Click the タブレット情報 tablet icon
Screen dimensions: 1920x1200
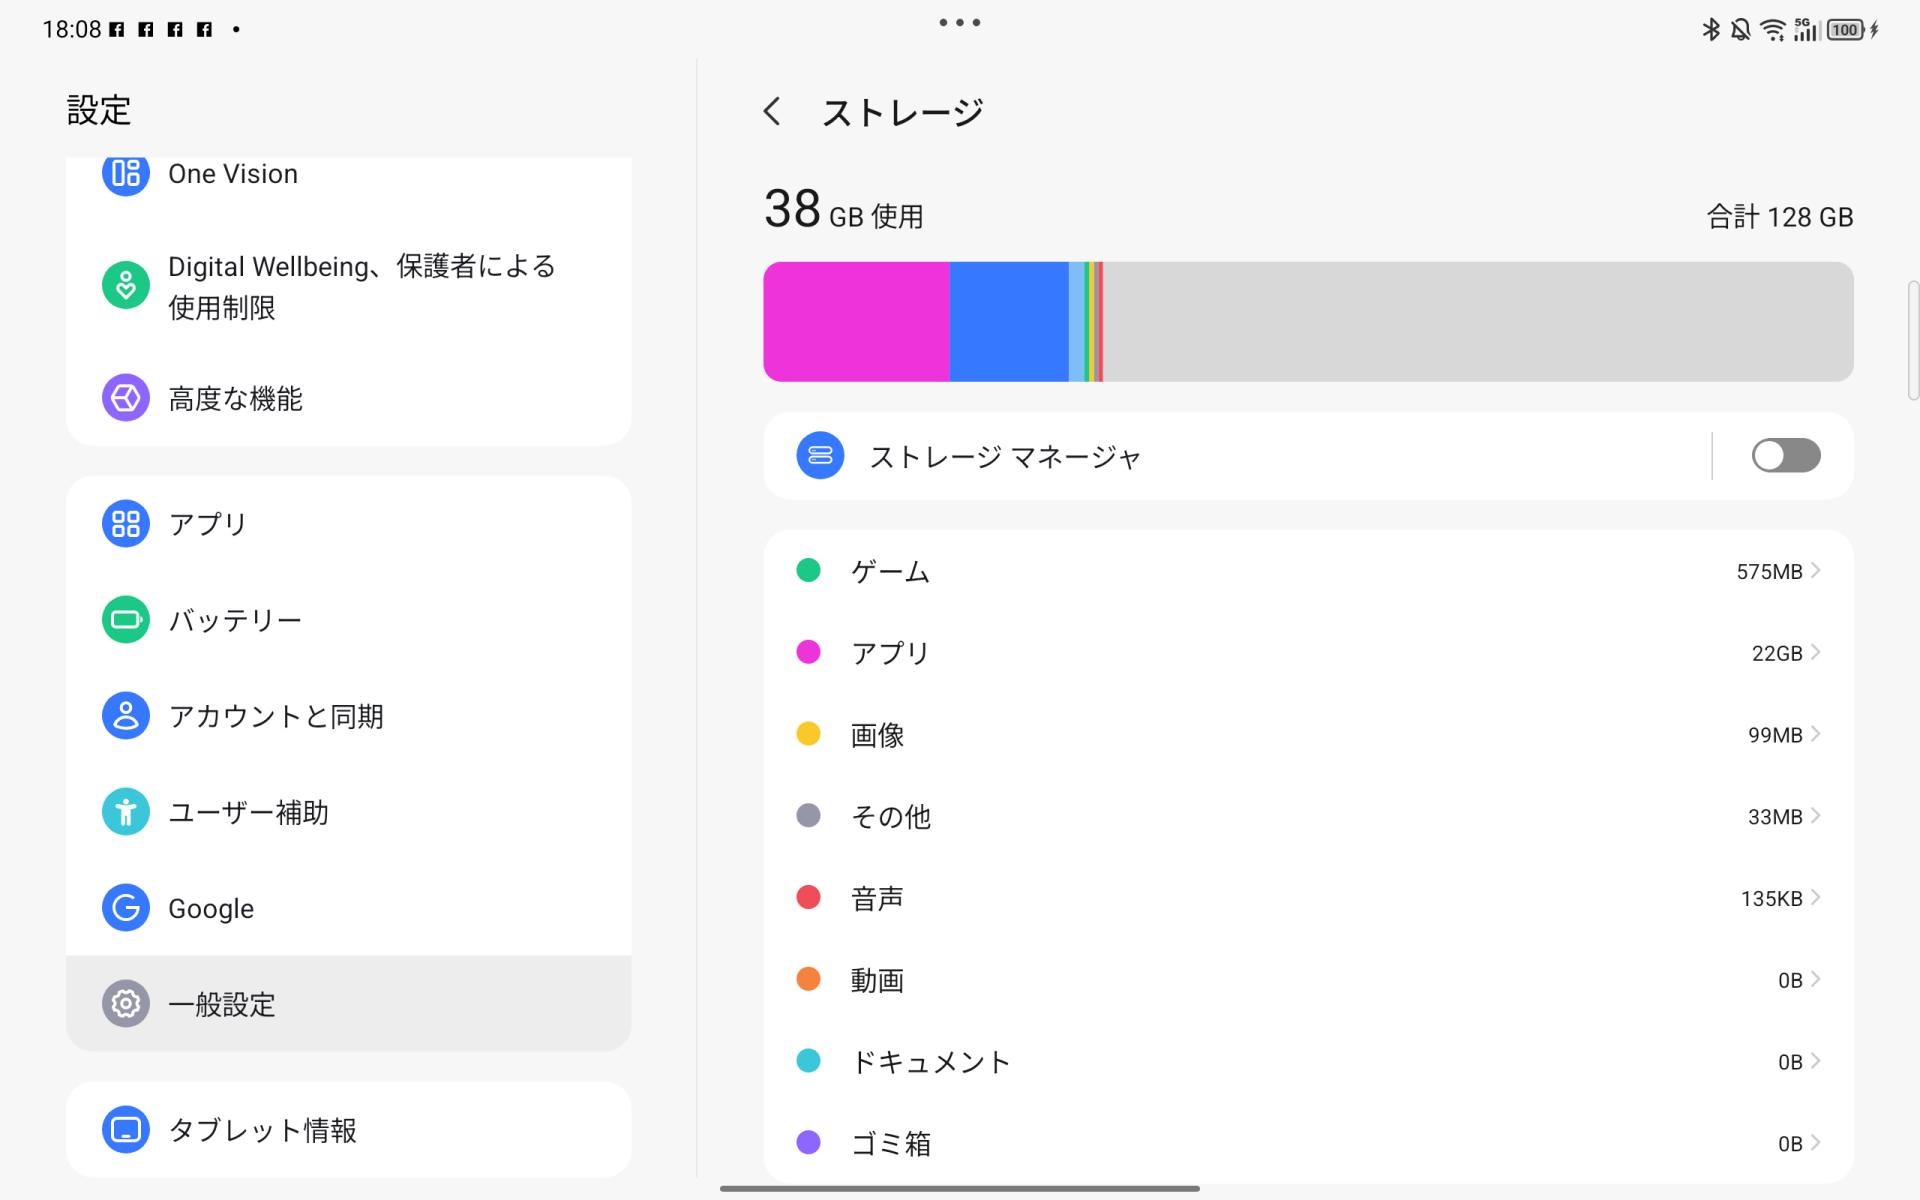pyautogui.click(x=124, y=1129)
